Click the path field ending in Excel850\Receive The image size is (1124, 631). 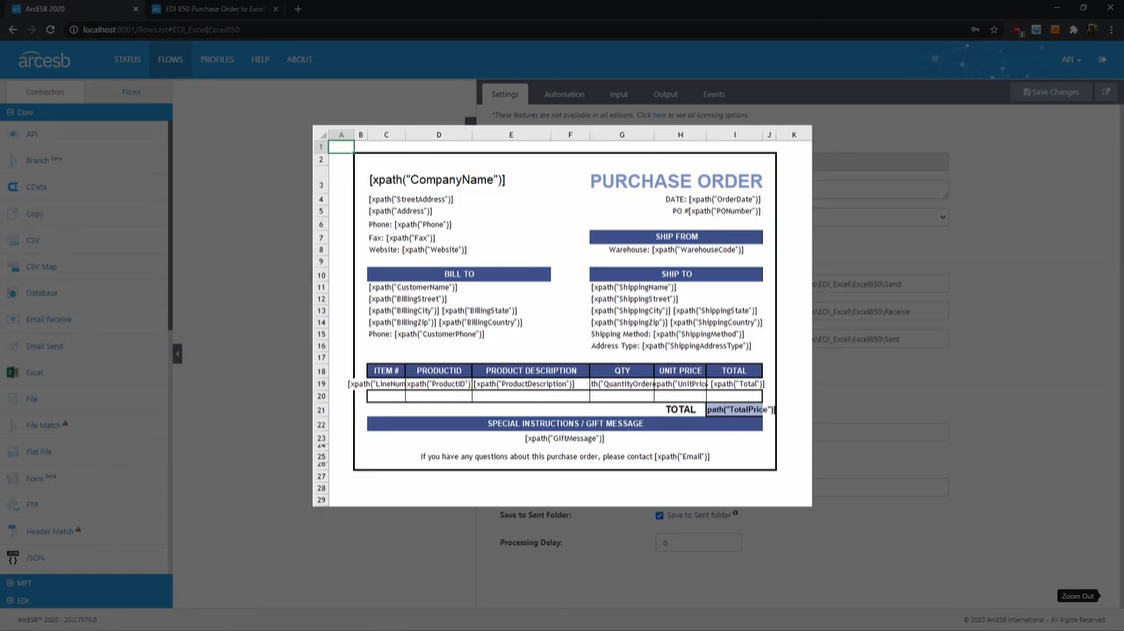(x=881, y=312)
